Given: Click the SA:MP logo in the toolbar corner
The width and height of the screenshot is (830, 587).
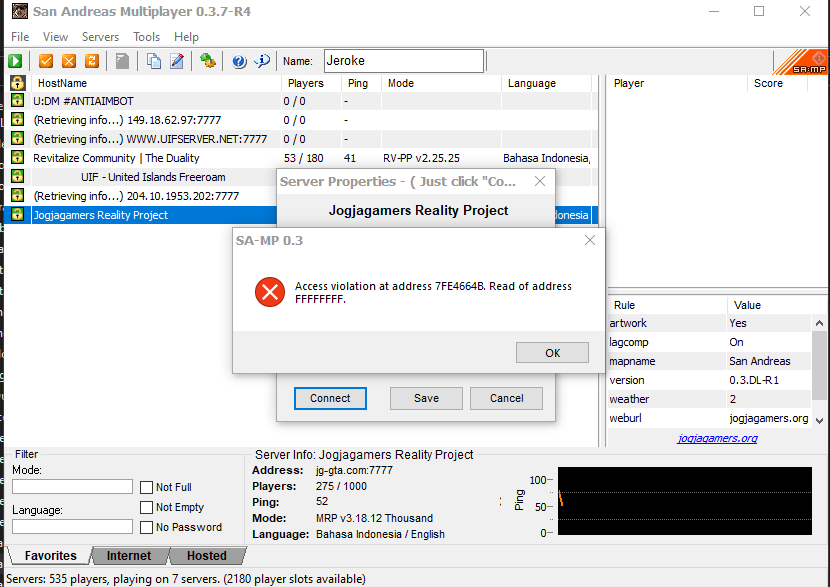Looking at the screenshot, I should (801, 61).
